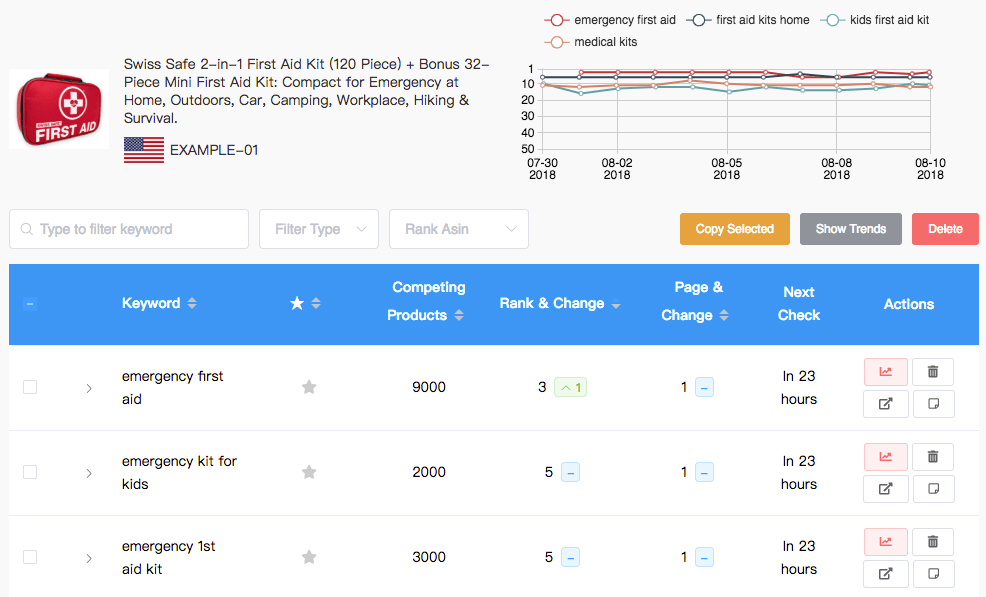Viewport: 986px width, 597px height.
Task: Click the keyword filter input field
Action: 129,229
